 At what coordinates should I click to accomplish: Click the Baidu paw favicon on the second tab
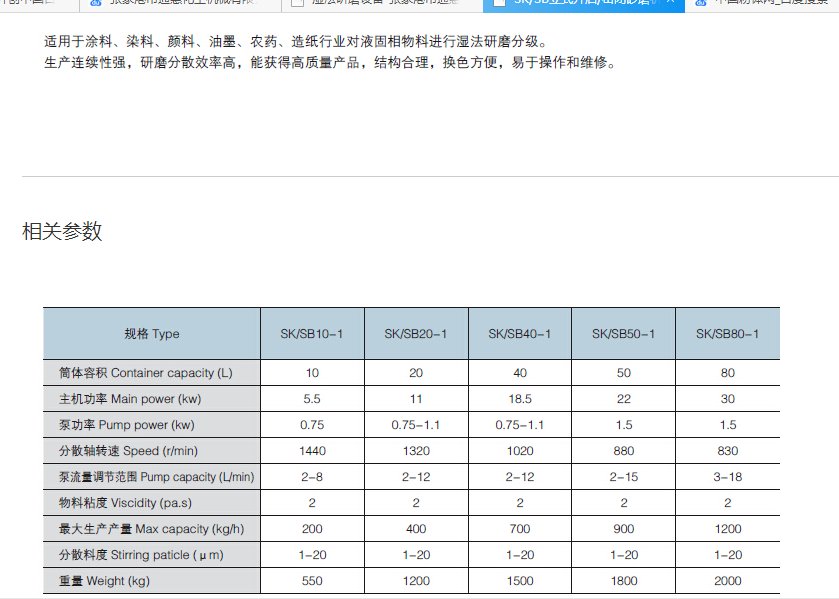click(x=96, y=3)
